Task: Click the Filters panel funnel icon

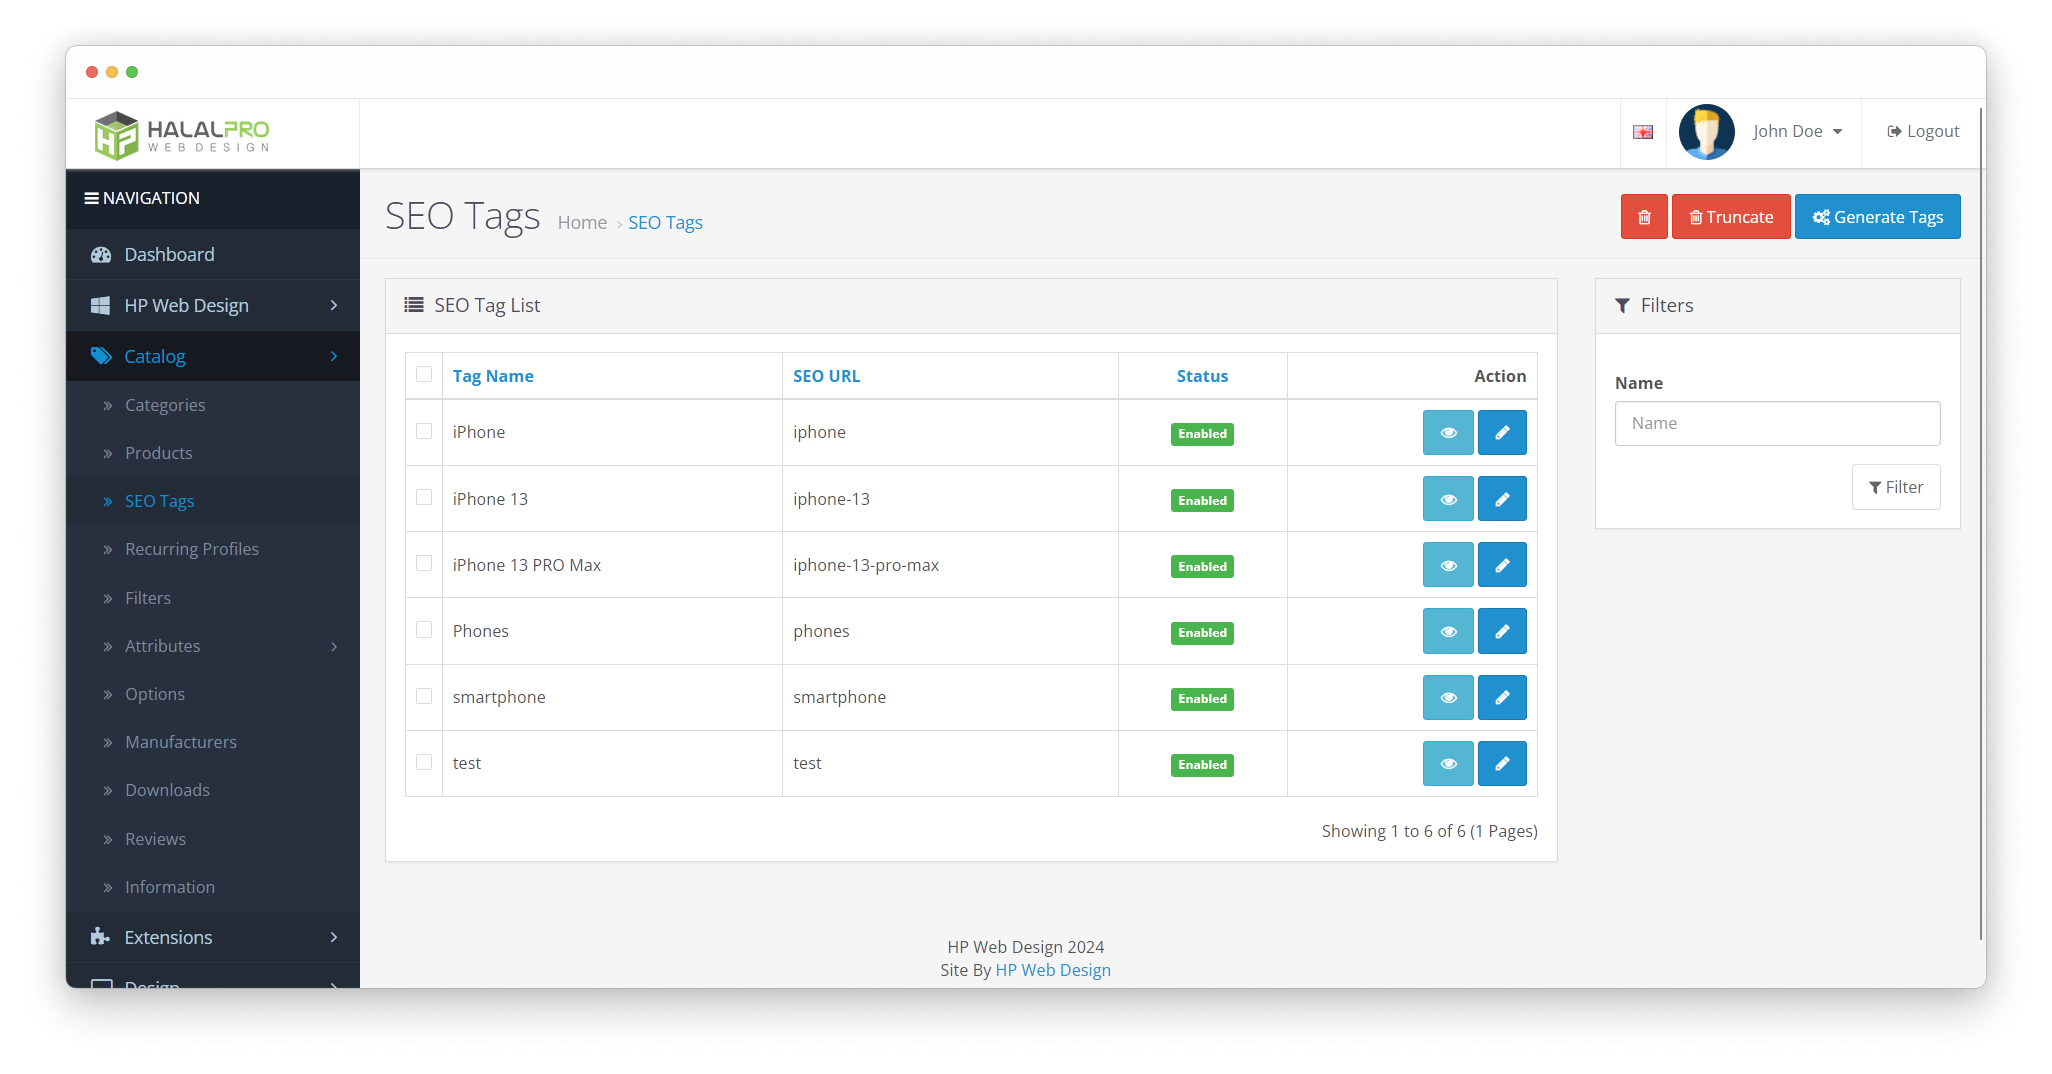Action: coord(1622,306)
